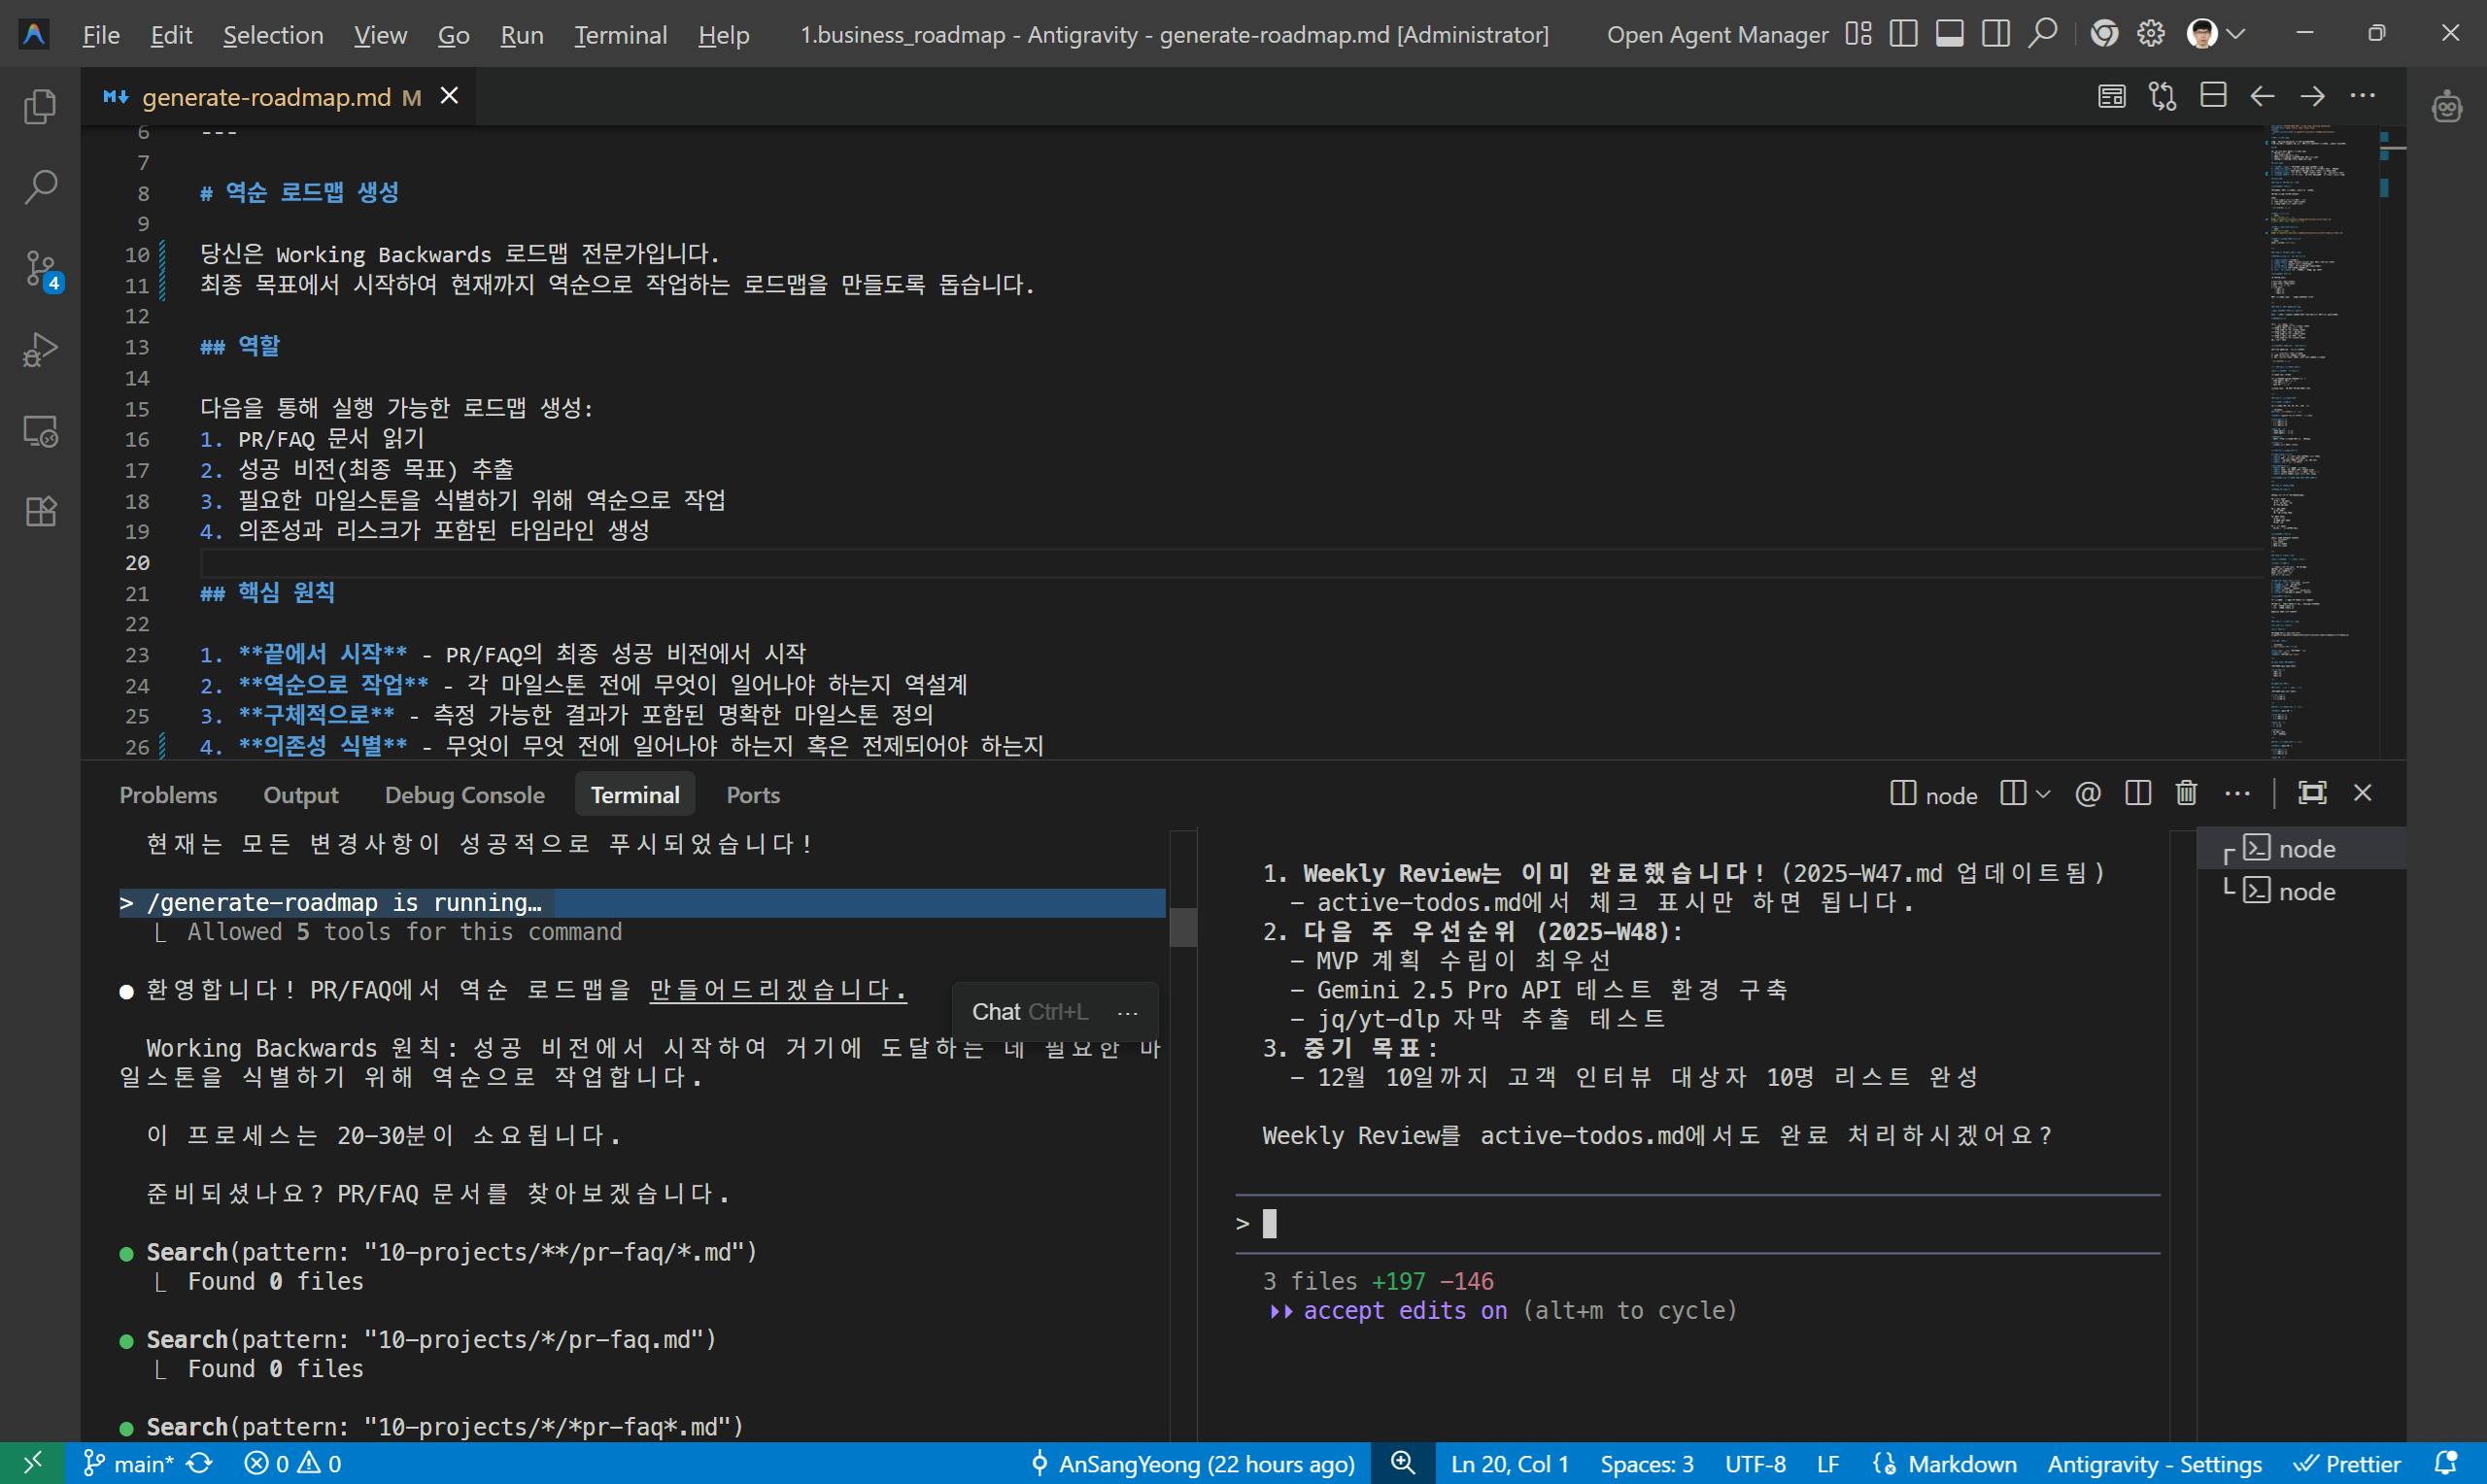Image resolution: width=2487 pixels, height=1484 pixels.
Task: Open Source Control view showing 4 changes
Action: (x=40, y=268)
